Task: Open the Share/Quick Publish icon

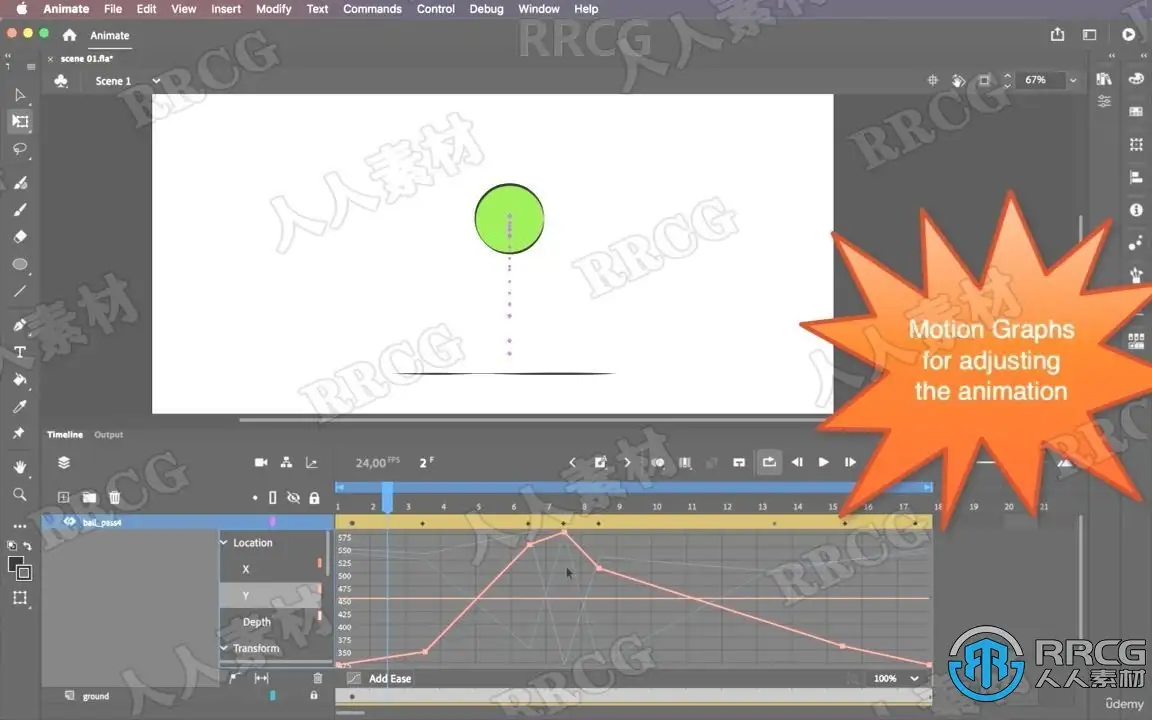Action: tap(1057, 35)
